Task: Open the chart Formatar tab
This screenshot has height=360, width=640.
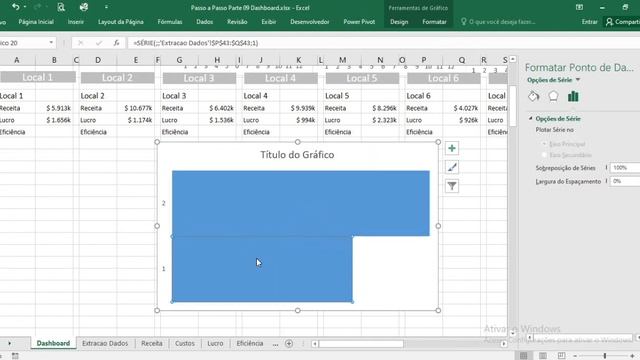Action: pos(434,22)
